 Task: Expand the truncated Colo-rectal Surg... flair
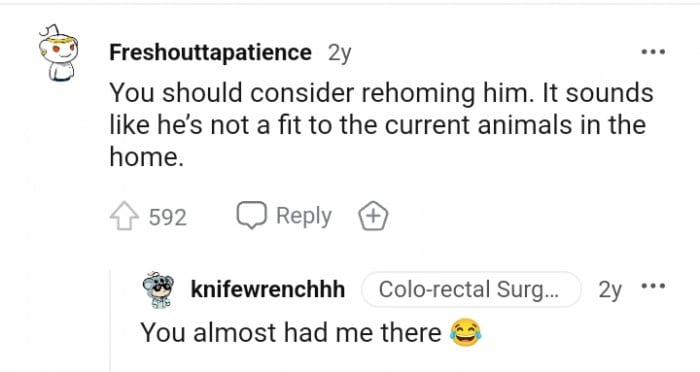471,289
